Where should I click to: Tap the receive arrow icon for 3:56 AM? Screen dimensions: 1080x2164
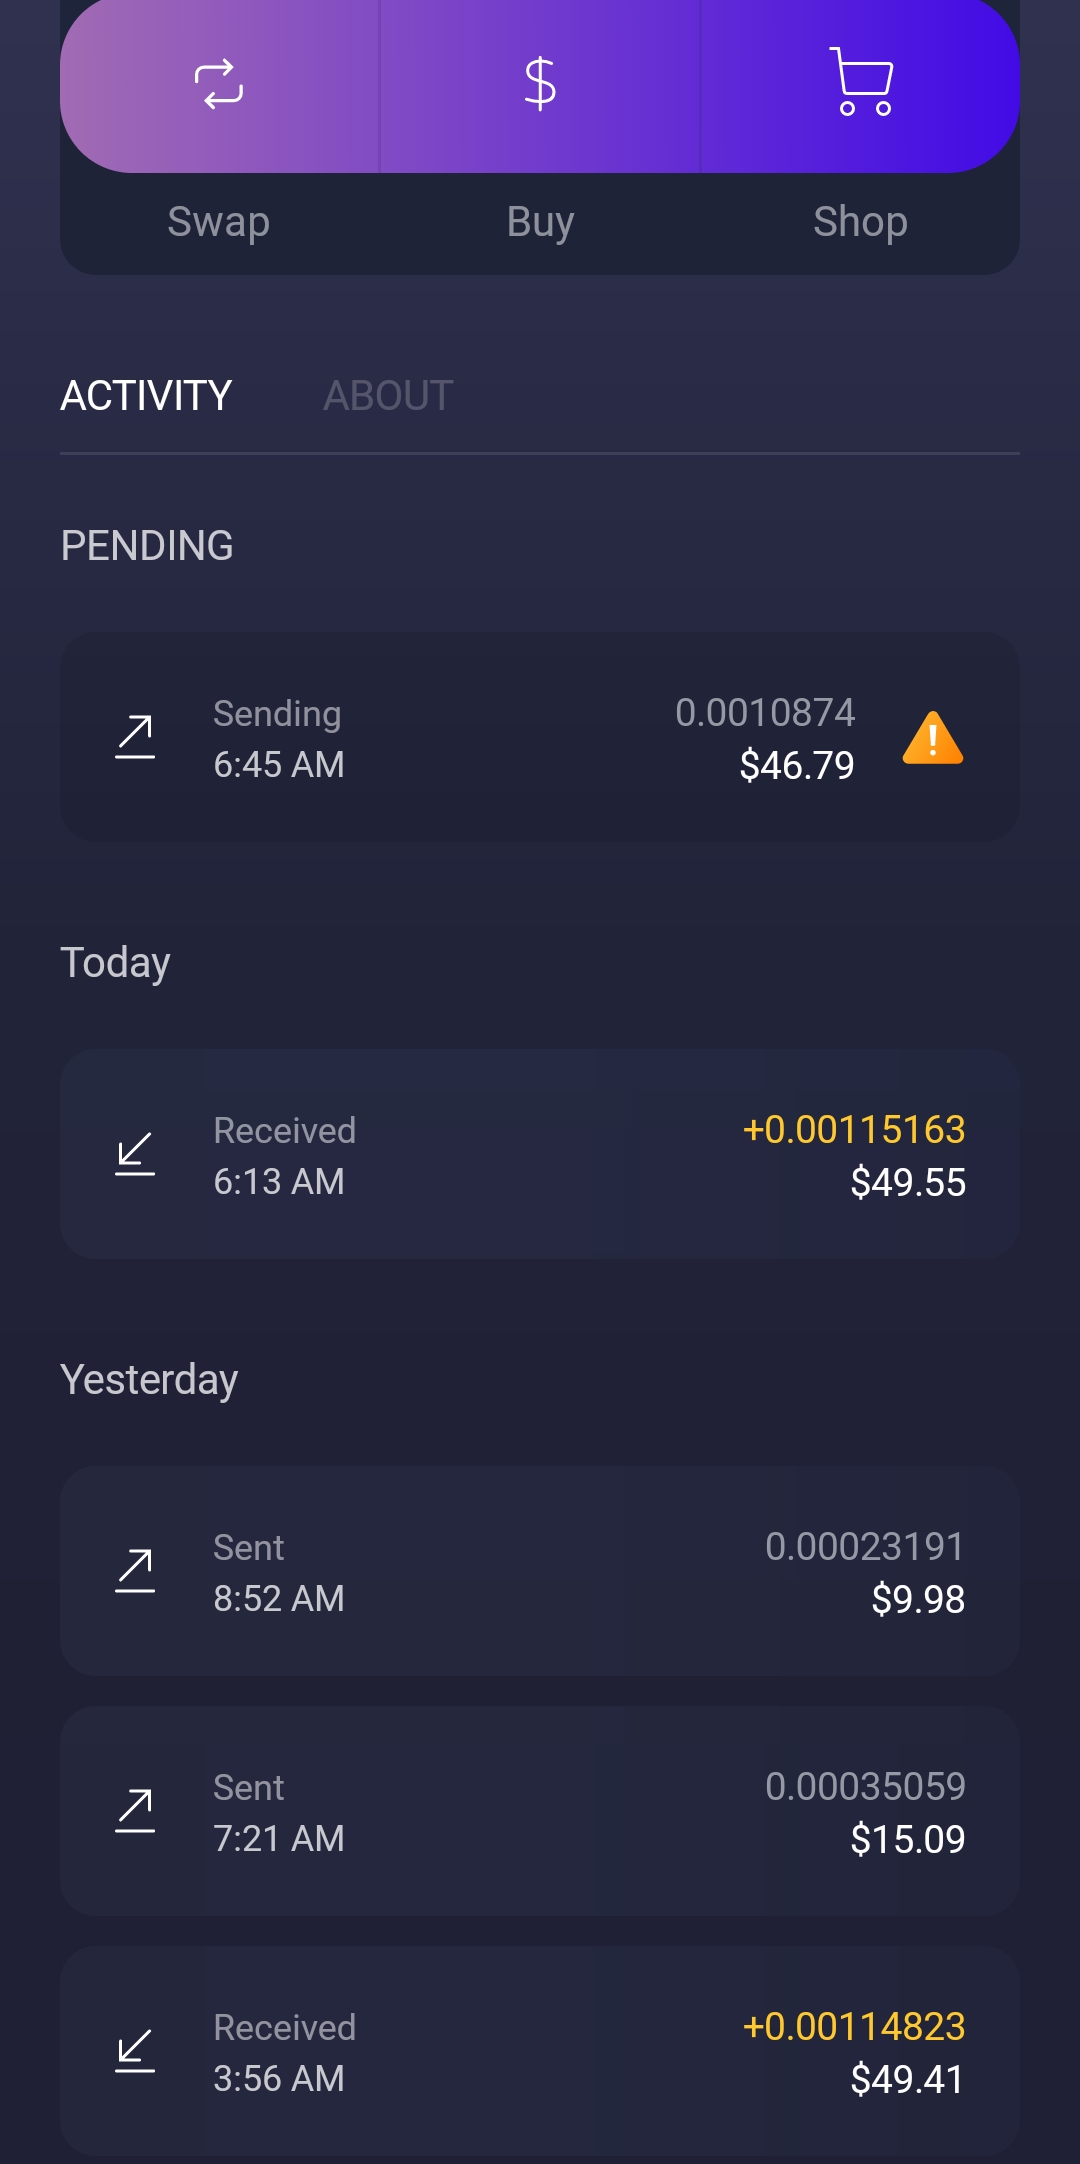coord(135,2052)
